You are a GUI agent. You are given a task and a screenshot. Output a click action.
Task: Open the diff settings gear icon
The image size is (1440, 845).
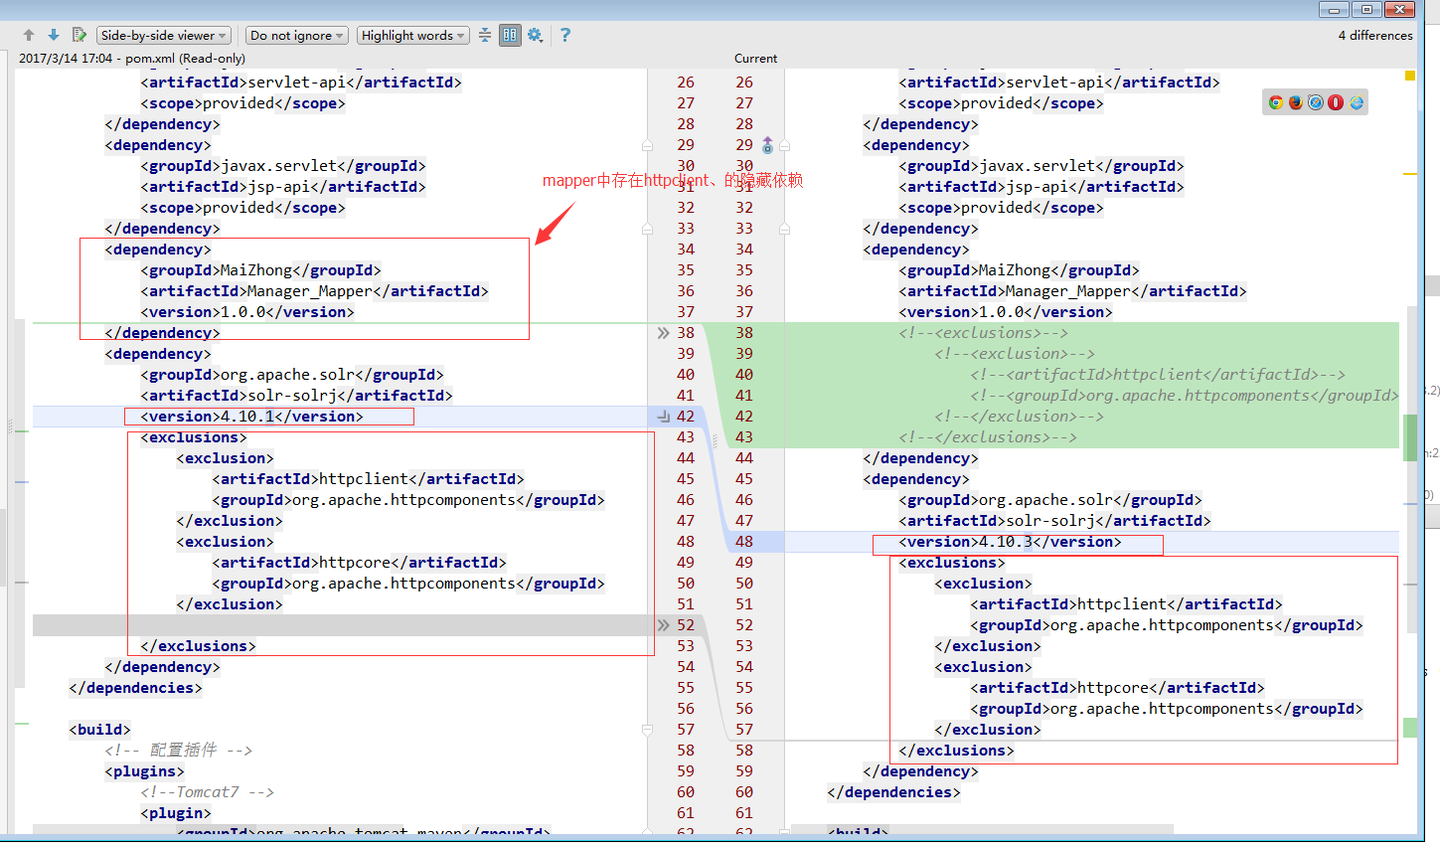[535, 34]
